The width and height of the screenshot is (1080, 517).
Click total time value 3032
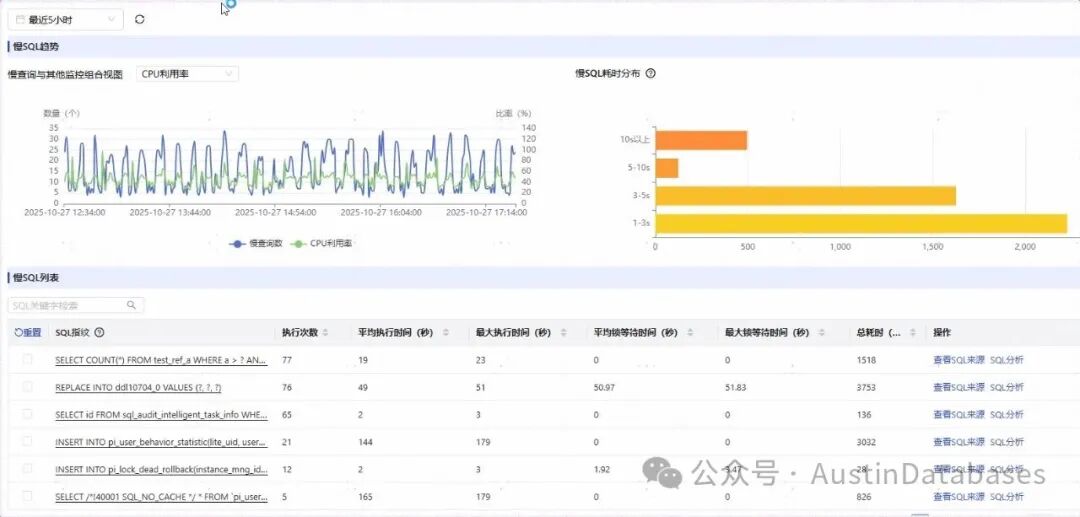point(866,442)
